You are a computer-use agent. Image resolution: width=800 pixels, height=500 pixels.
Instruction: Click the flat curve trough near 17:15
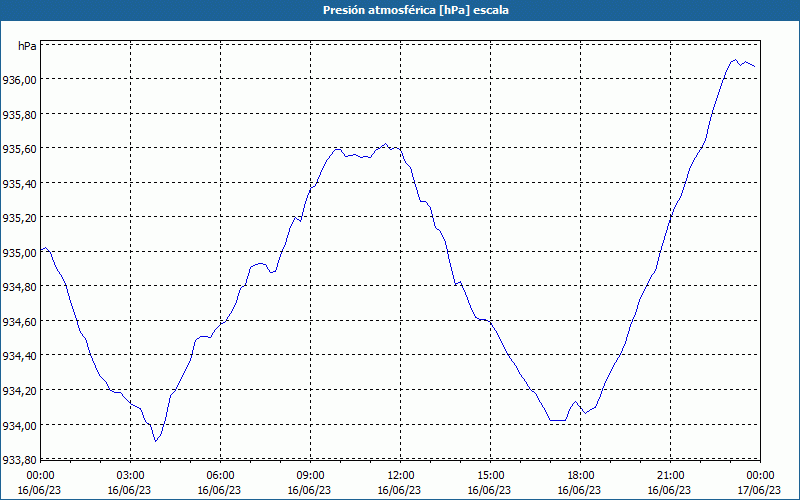point(557,420)
